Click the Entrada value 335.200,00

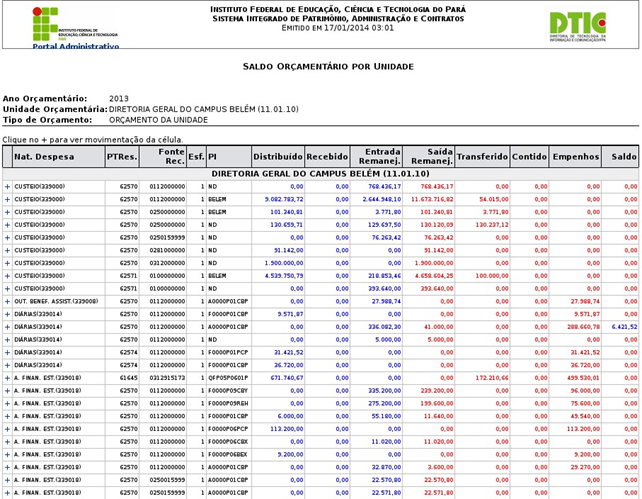click(x=384, y=391)
